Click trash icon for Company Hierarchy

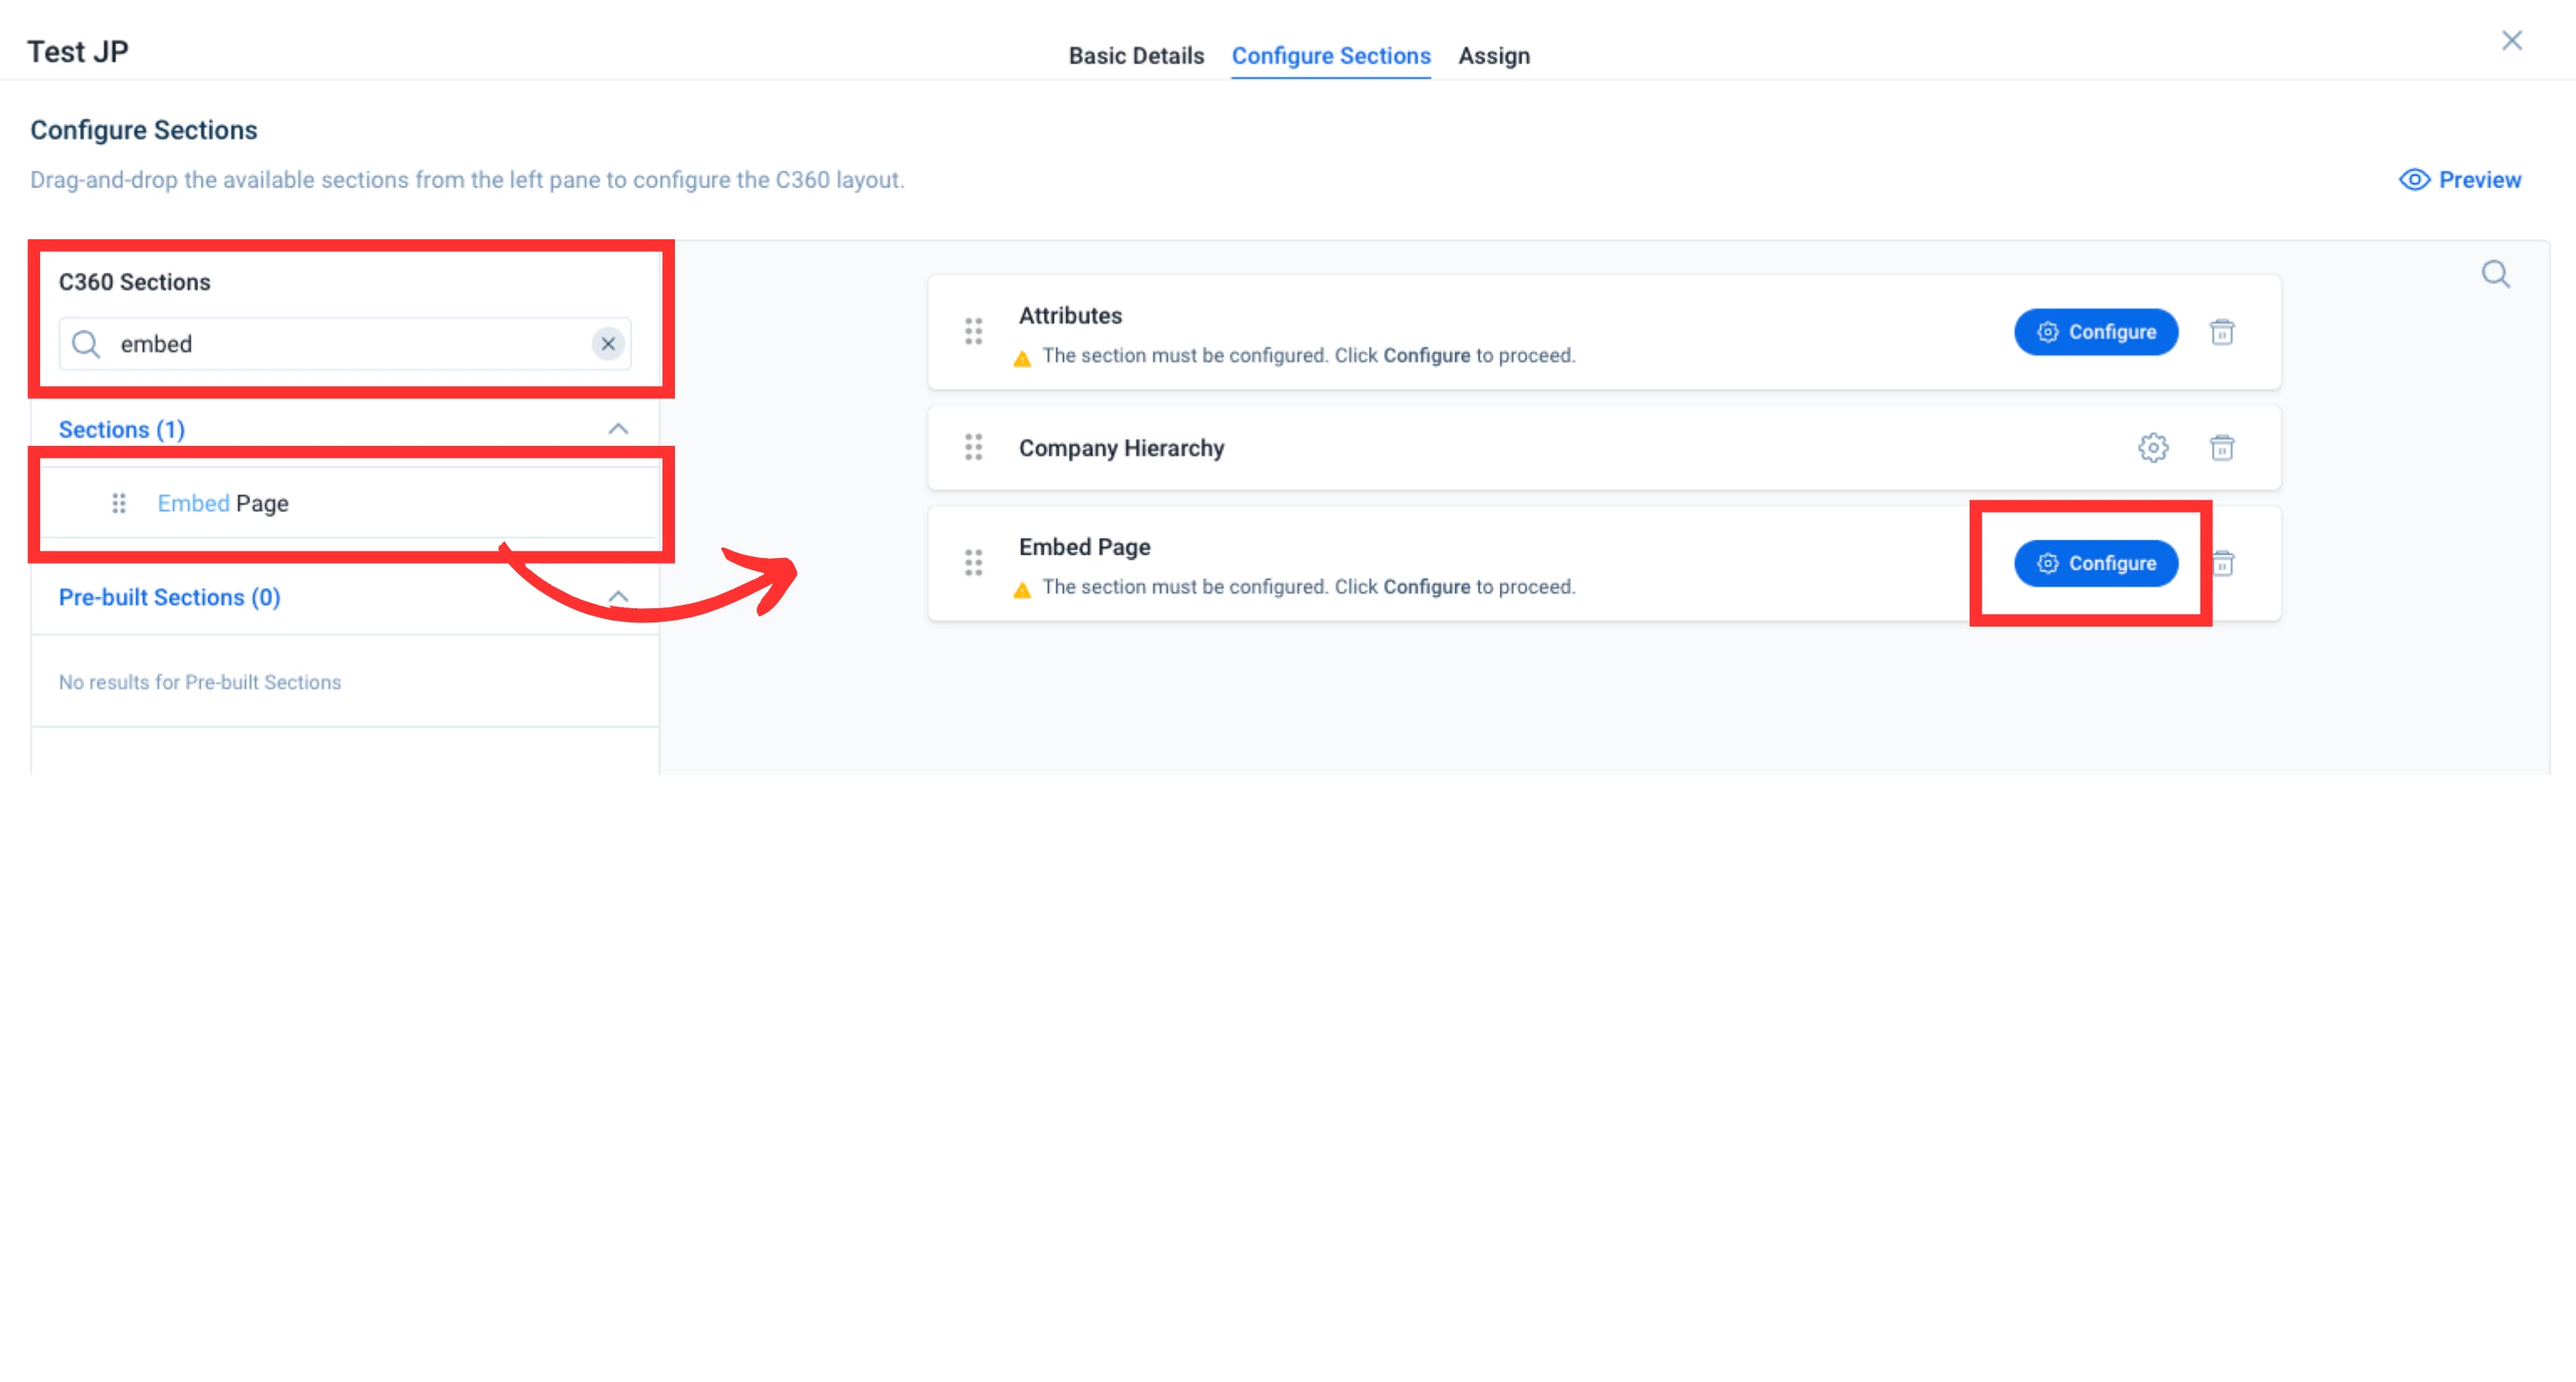(2221, 447)
